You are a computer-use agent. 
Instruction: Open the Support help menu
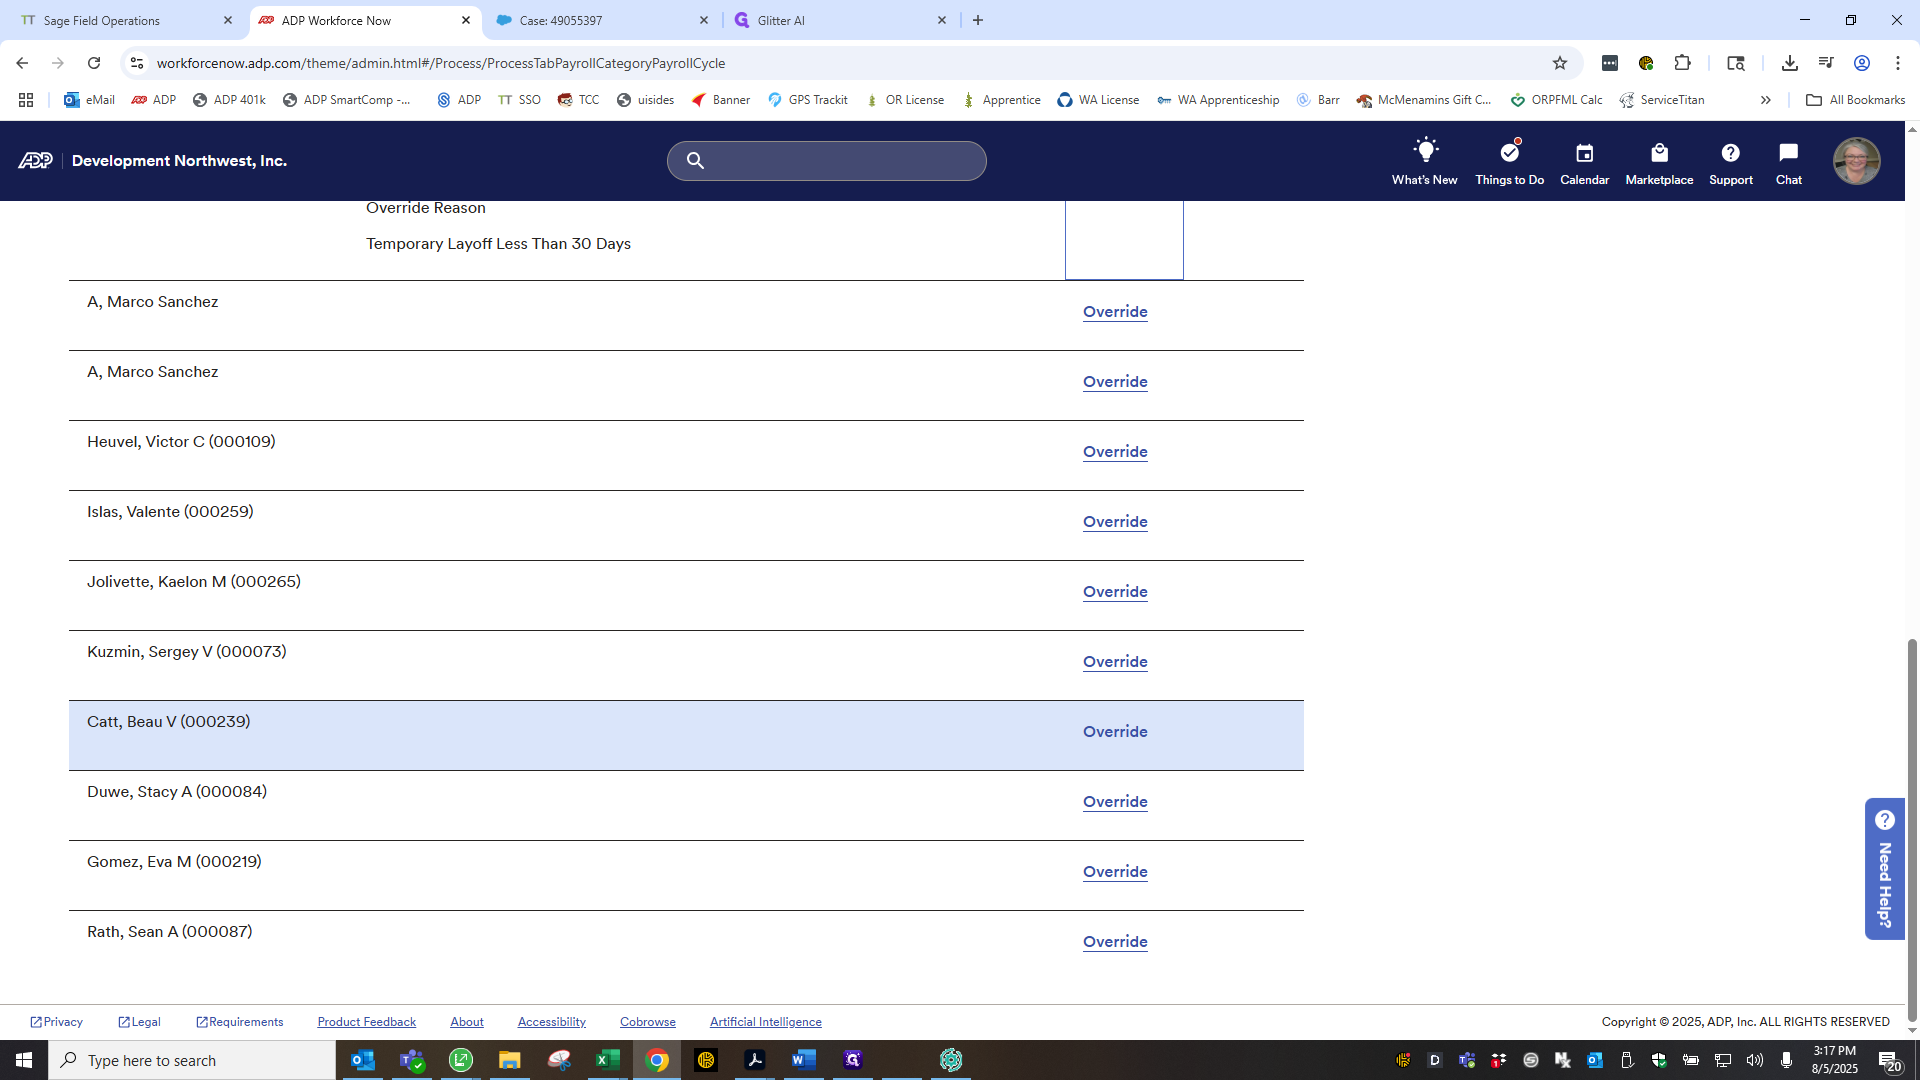[x=1730, y=162]
